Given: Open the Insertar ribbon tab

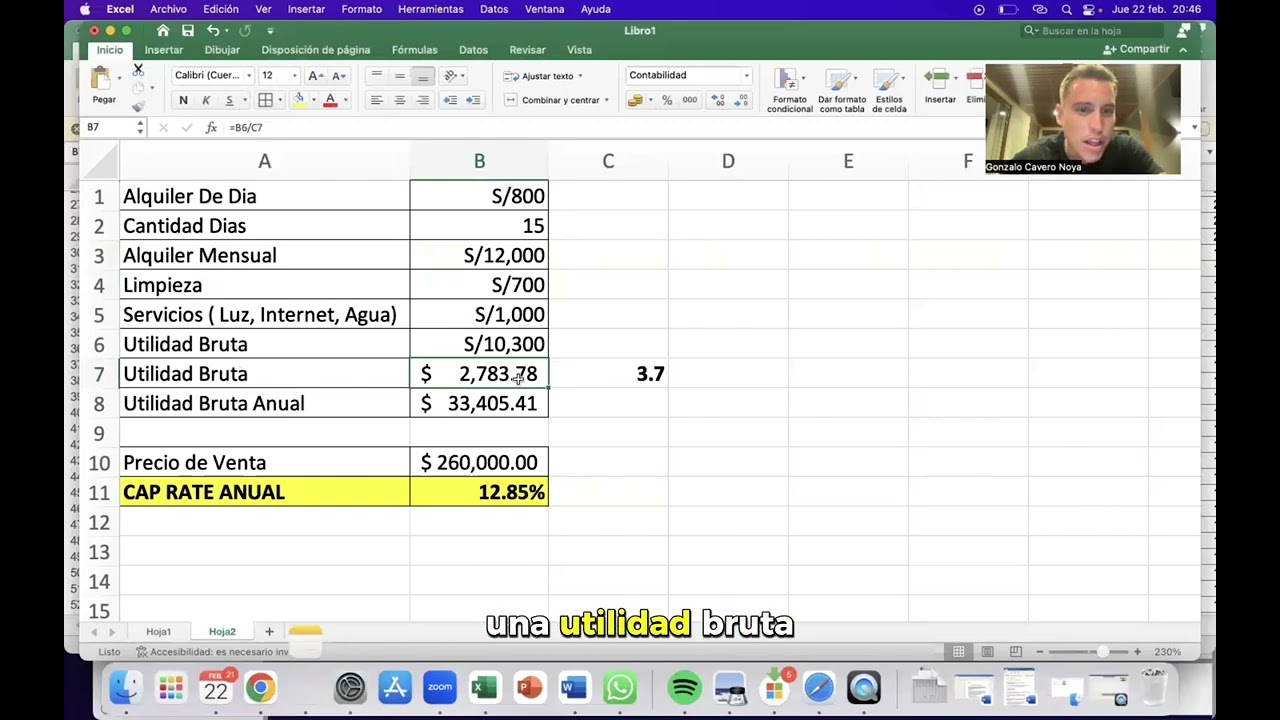Looking at the screenshot, I should [x=163, y=50].
